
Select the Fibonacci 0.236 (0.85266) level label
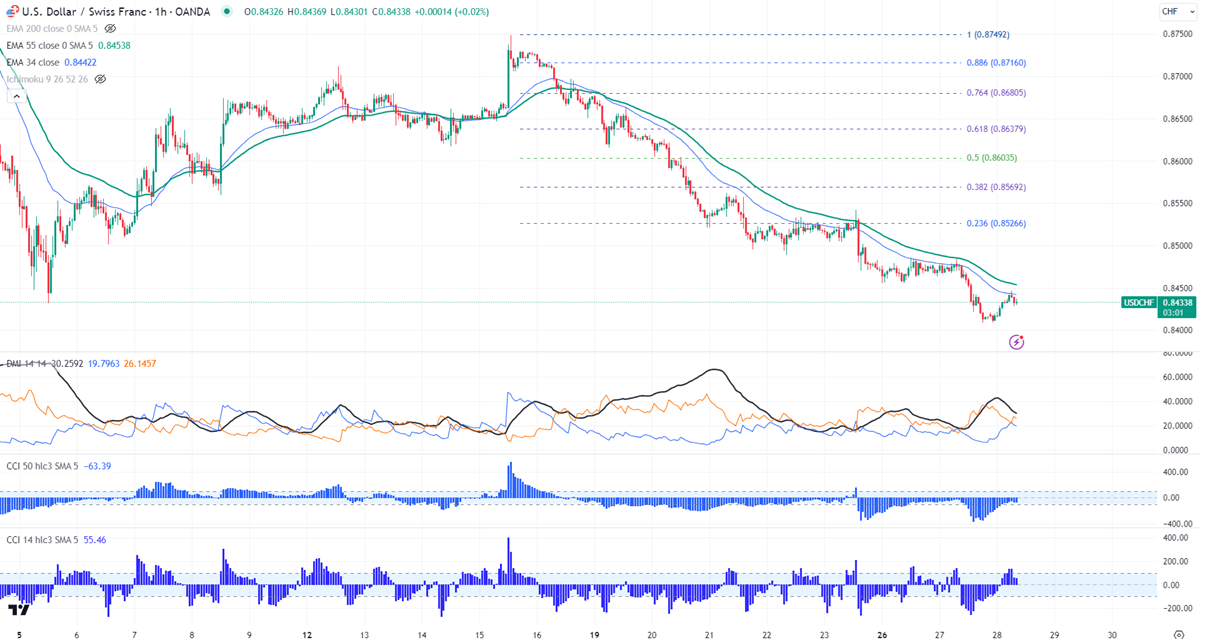[x=997, y=223]
